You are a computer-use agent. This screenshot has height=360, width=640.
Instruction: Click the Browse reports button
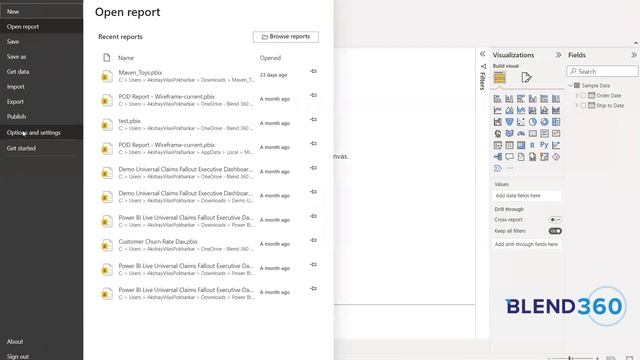pyautogui.click(x=286, y=37)
